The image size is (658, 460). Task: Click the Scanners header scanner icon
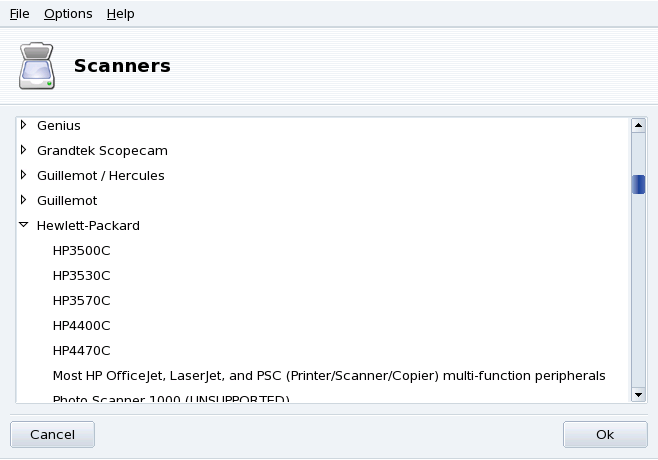(x=37, y=66)
